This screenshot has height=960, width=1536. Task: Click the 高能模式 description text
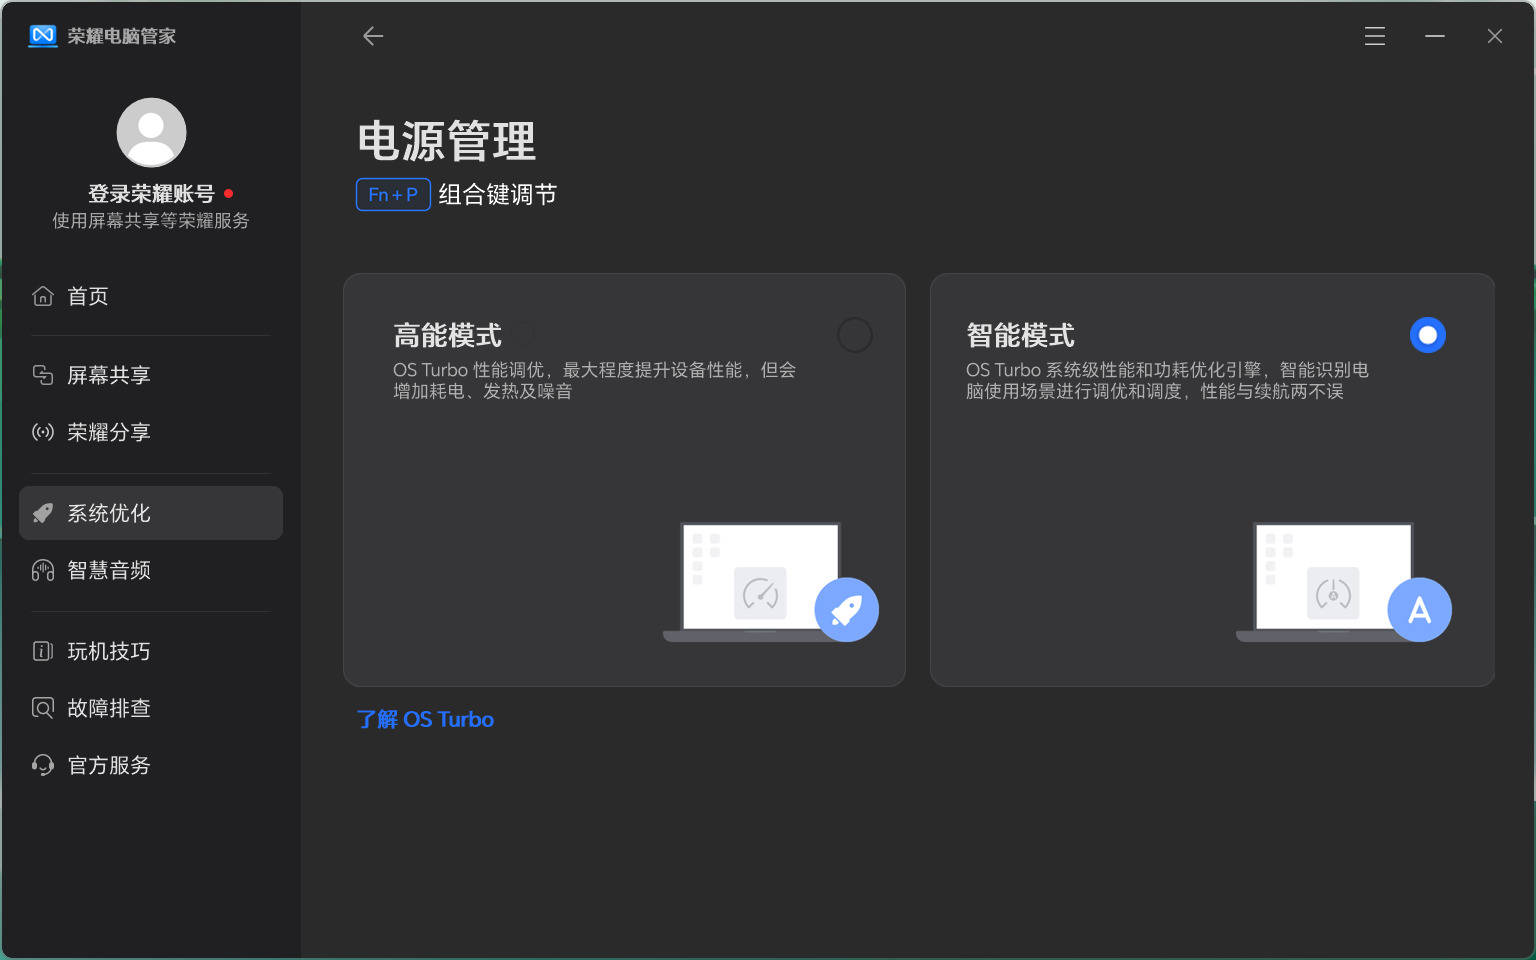pyautogui.click(x=595, y=380)
